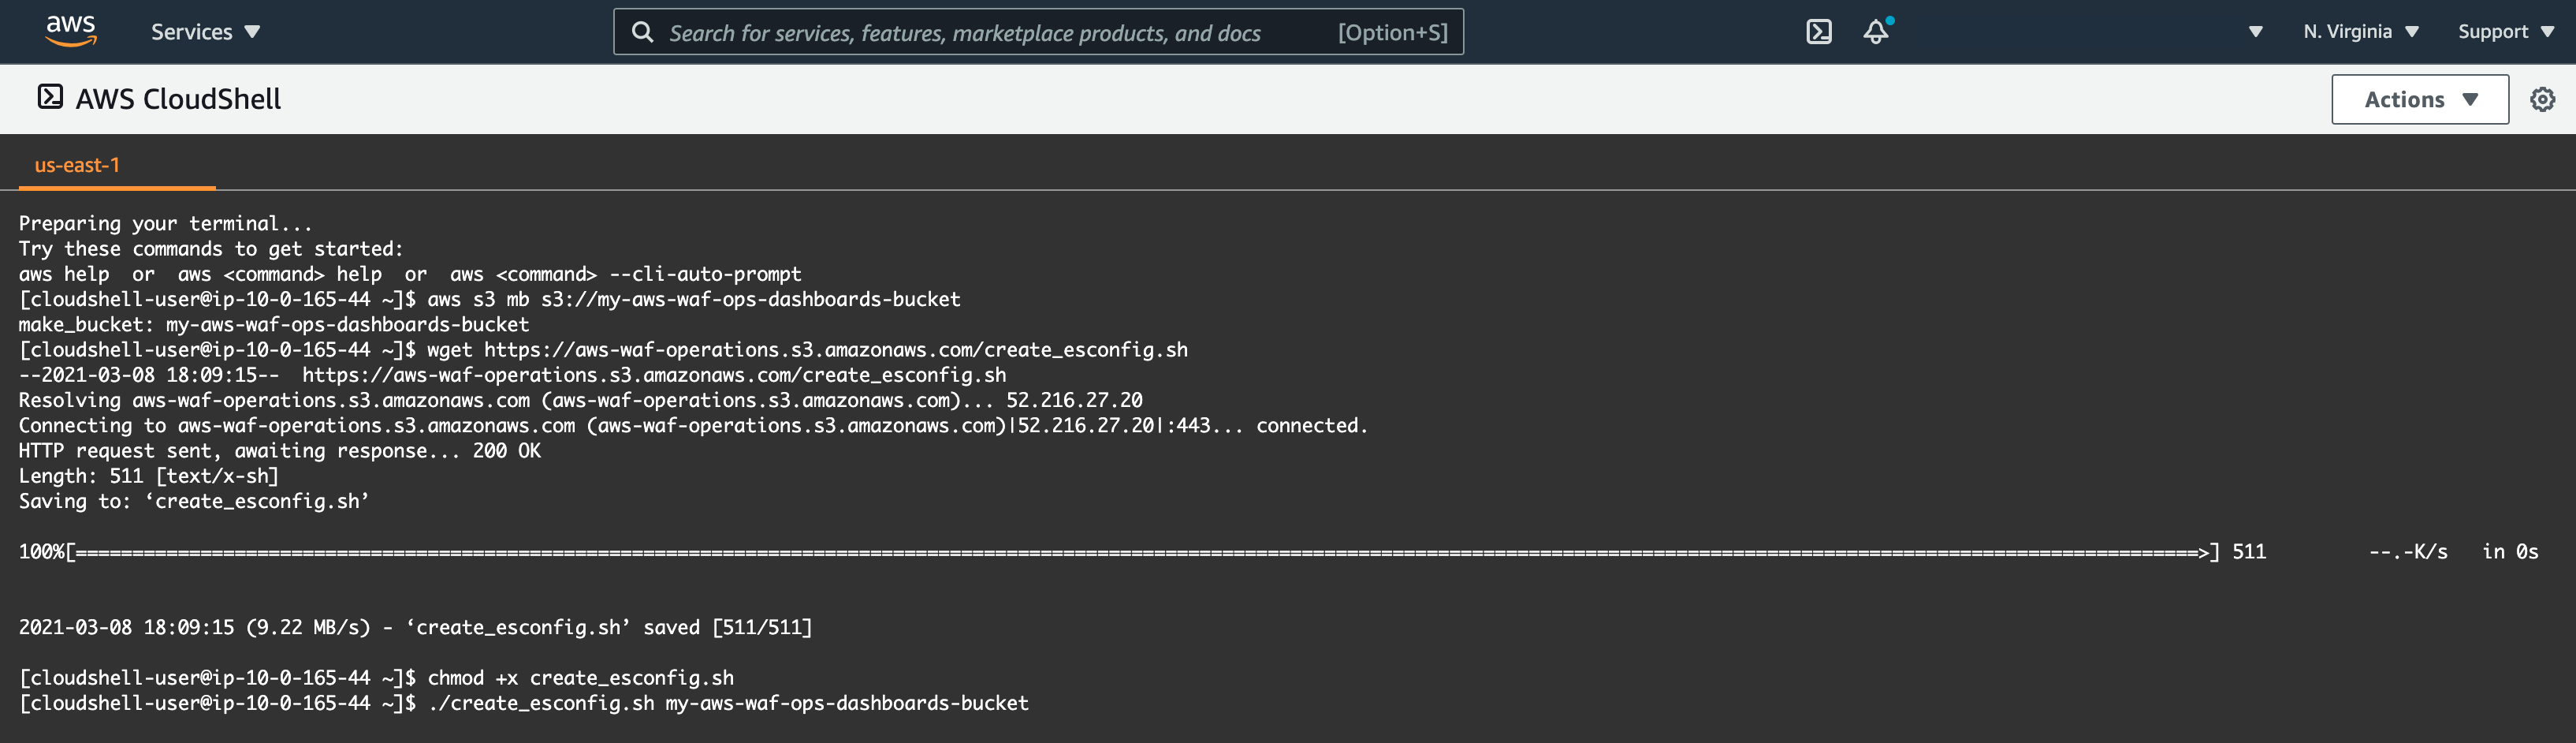Launch CloudShell from the top bar icon
This screenshot has width=2576, height=743.
(x=1819, y=32)
